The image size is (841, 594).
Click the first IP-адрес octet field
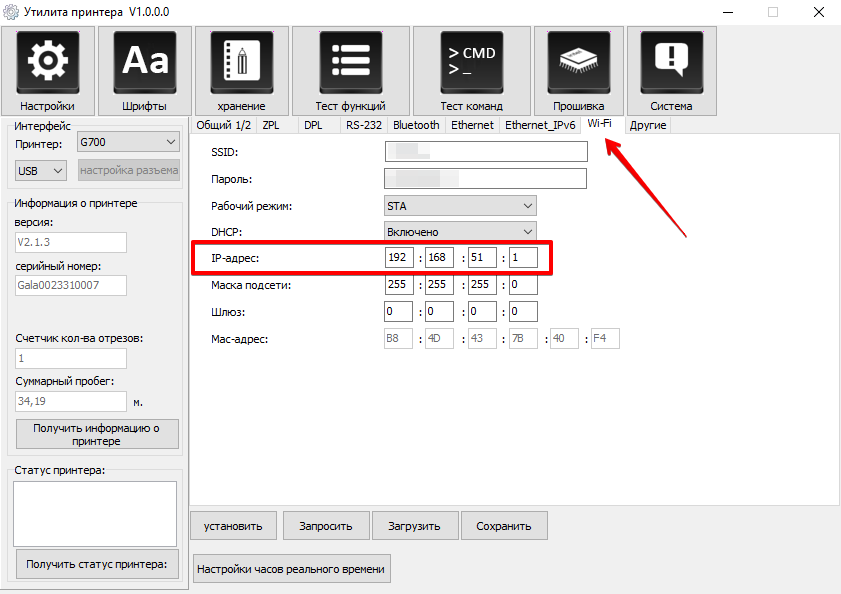[x=400, y=258]
